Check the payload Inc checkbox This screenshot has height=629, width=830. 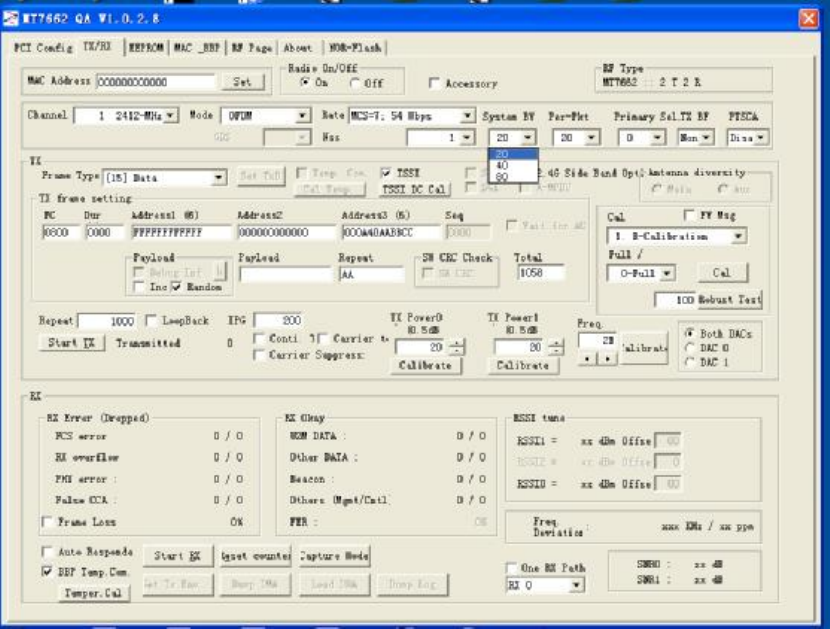click(139, 286)
